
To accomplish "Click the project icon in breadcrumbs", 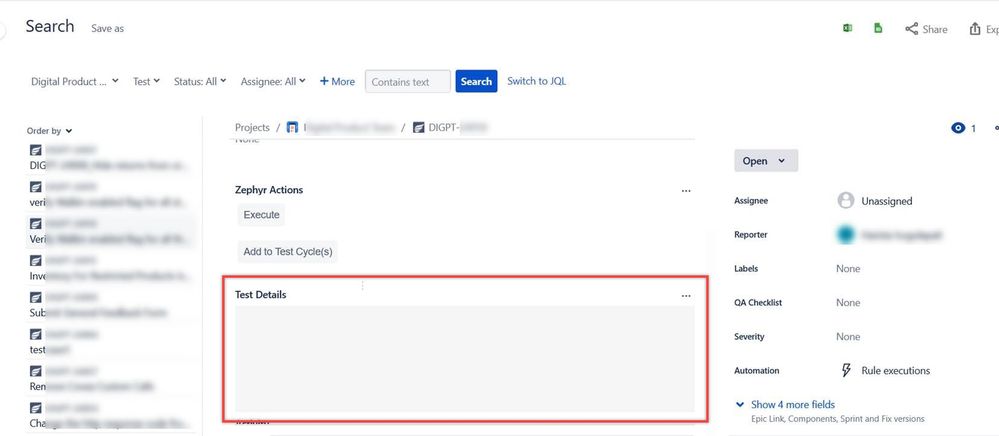I will 292,127.
